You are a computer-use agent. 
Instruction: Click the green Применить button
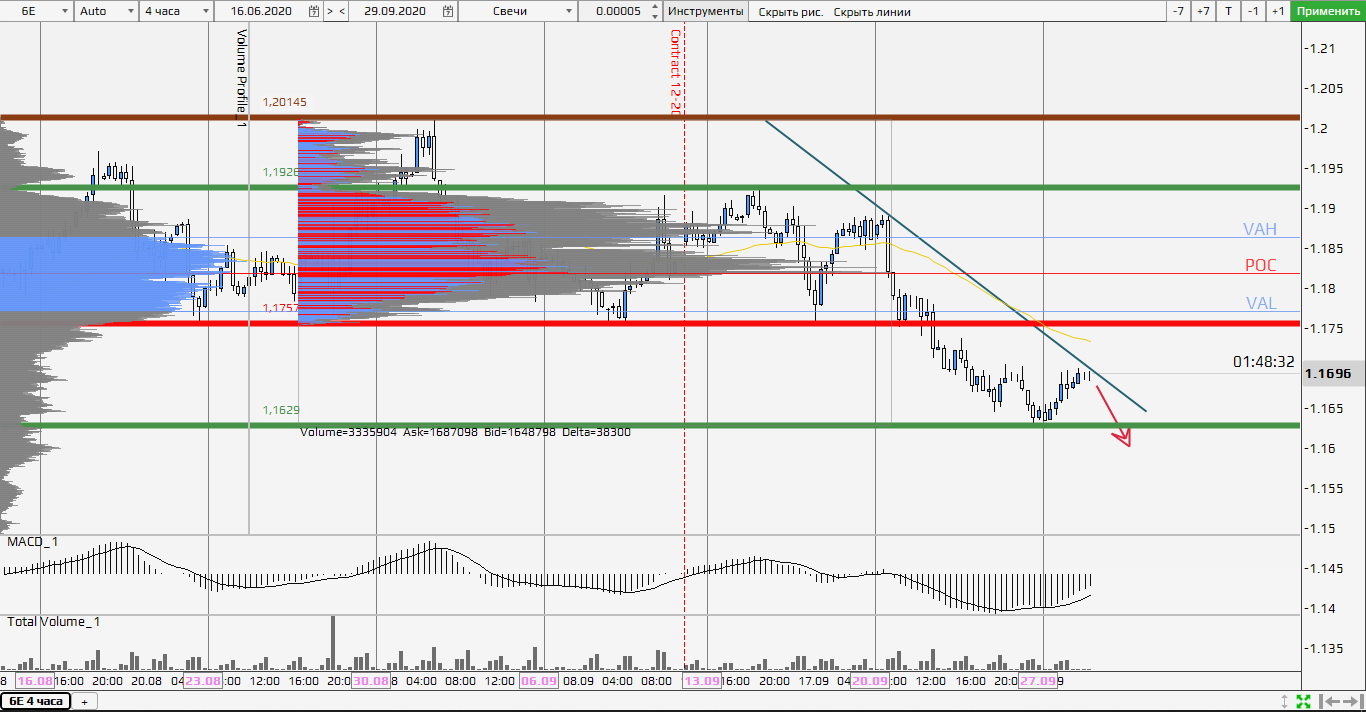coord(1327,11)
